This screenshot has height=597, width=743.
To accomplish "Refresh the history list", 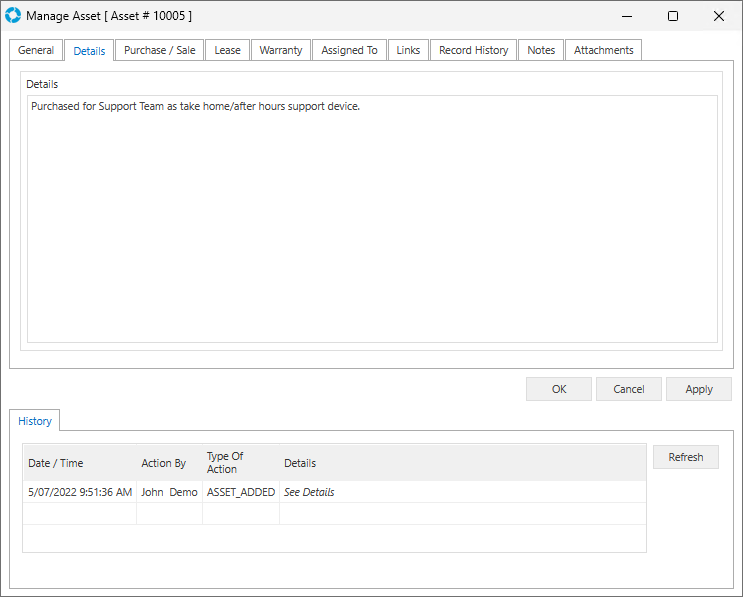I will (685, 457).
